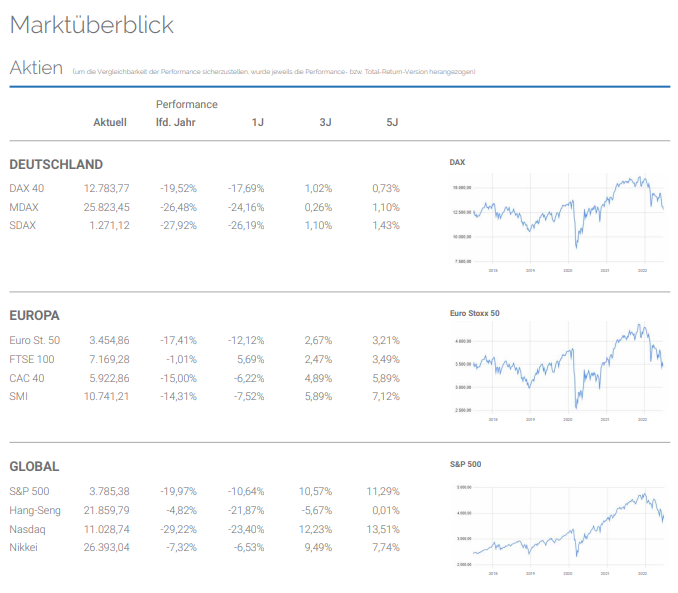Click the SMI 5J value 7,12%
The height and width of the screenshot is (593, 678).
click(385, 397)
